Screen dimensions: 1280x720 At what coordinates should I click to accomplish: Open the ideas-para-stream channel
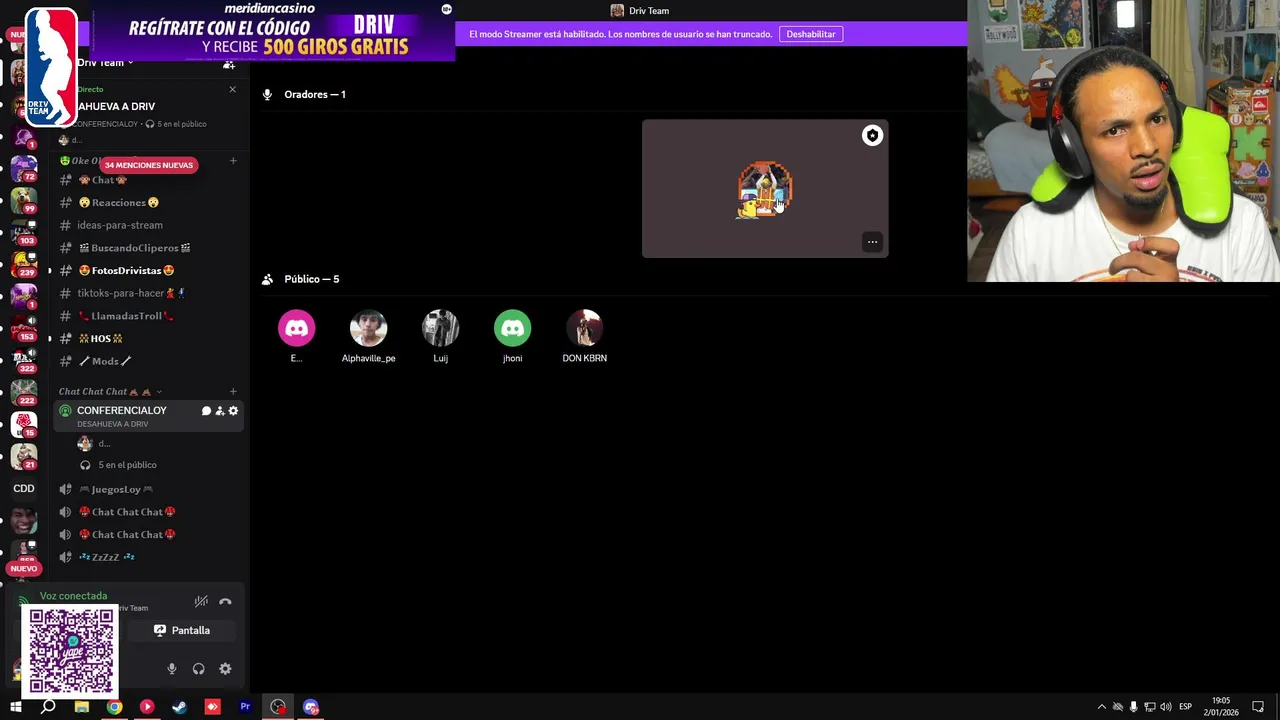tap(148, 225)
